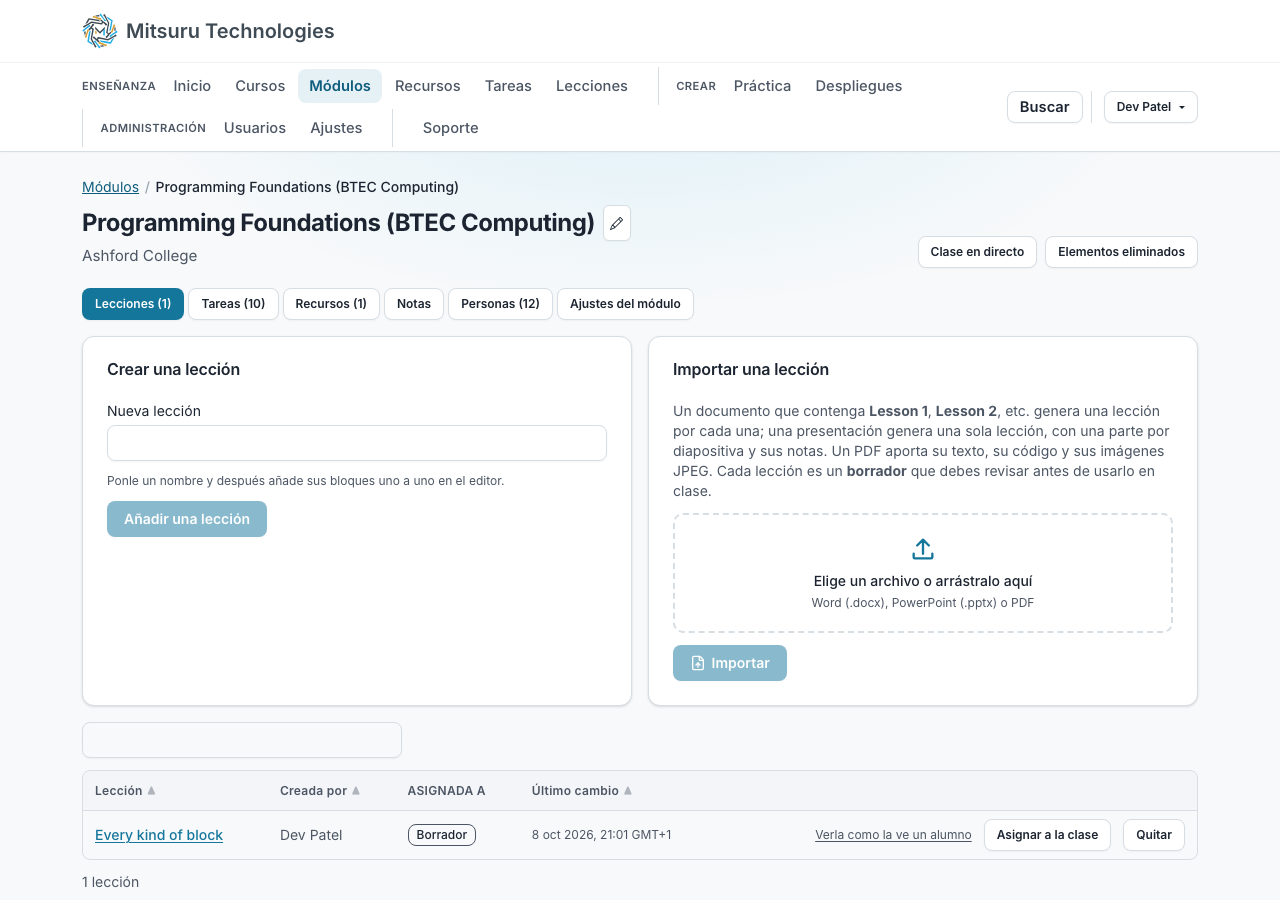Viewport: 1280px width, 900px height.
Task: Open Usuarios under Administración
Action: click(x=255, y=128)
